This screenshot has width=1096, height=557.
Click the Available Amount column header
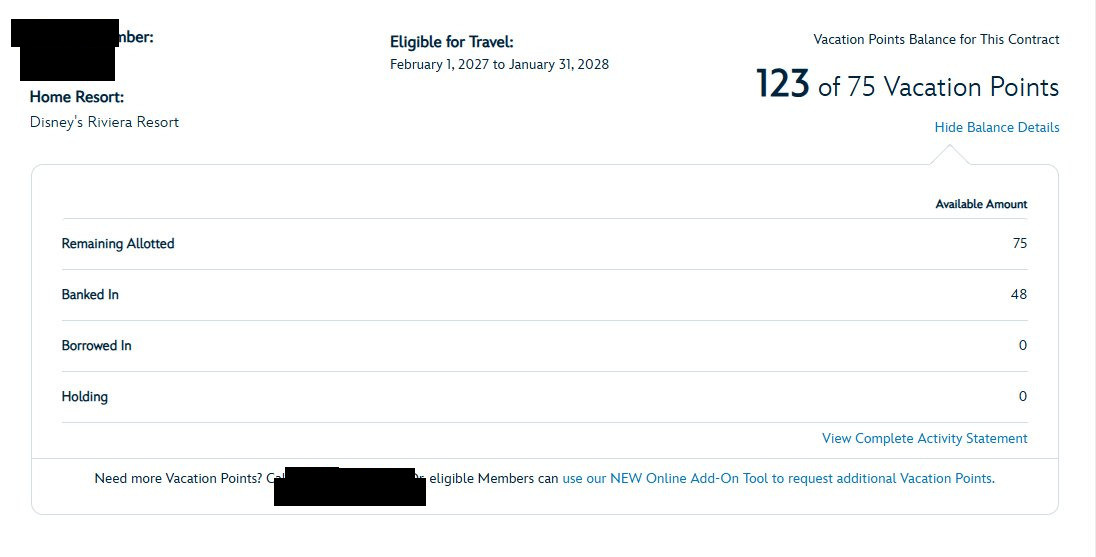pos(981,204)
